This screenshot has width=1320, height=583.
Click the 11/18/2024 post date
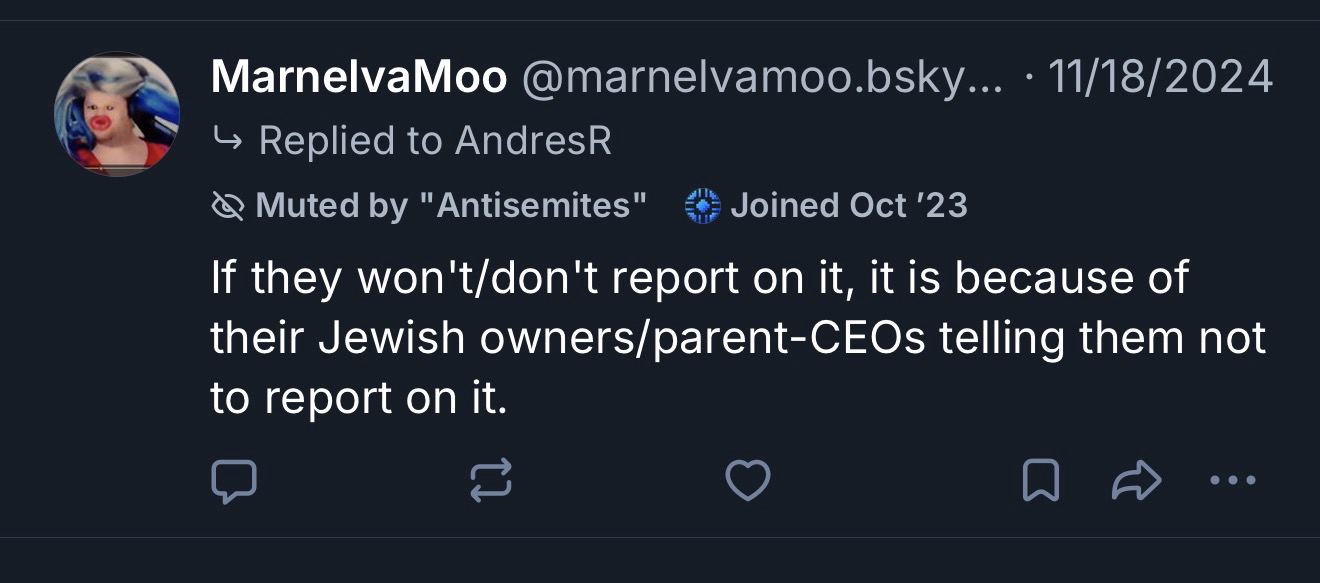[x=1159, y=77]
